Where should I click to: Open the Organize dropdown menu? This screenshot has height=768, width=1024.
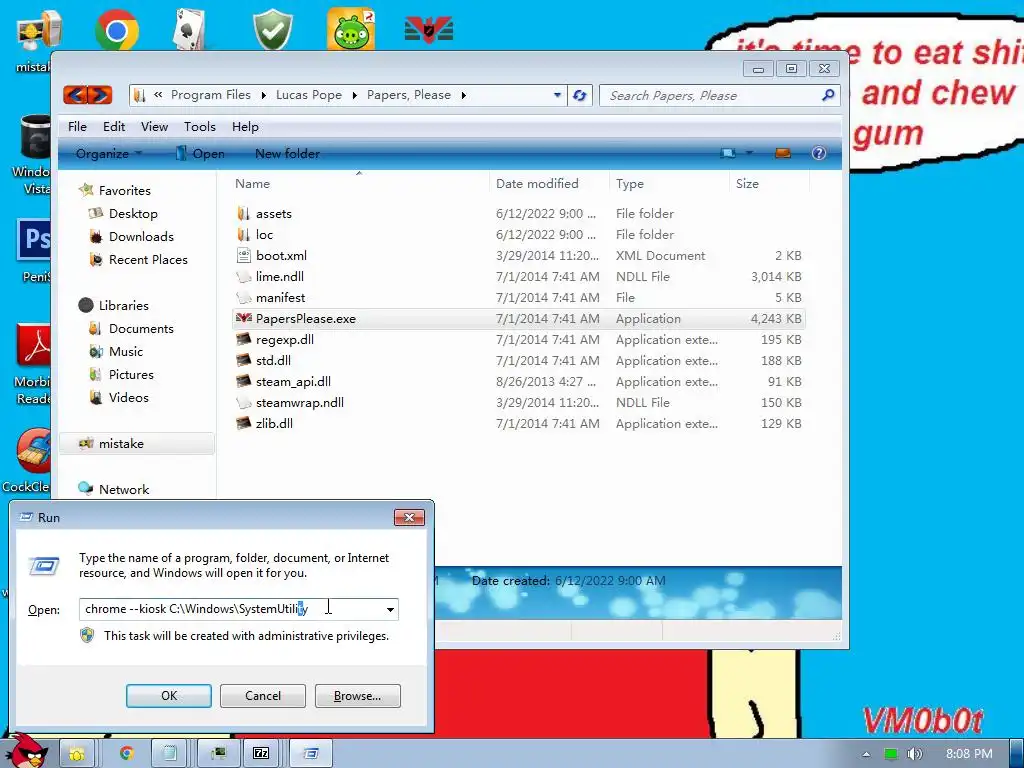[x=108, y=153]
